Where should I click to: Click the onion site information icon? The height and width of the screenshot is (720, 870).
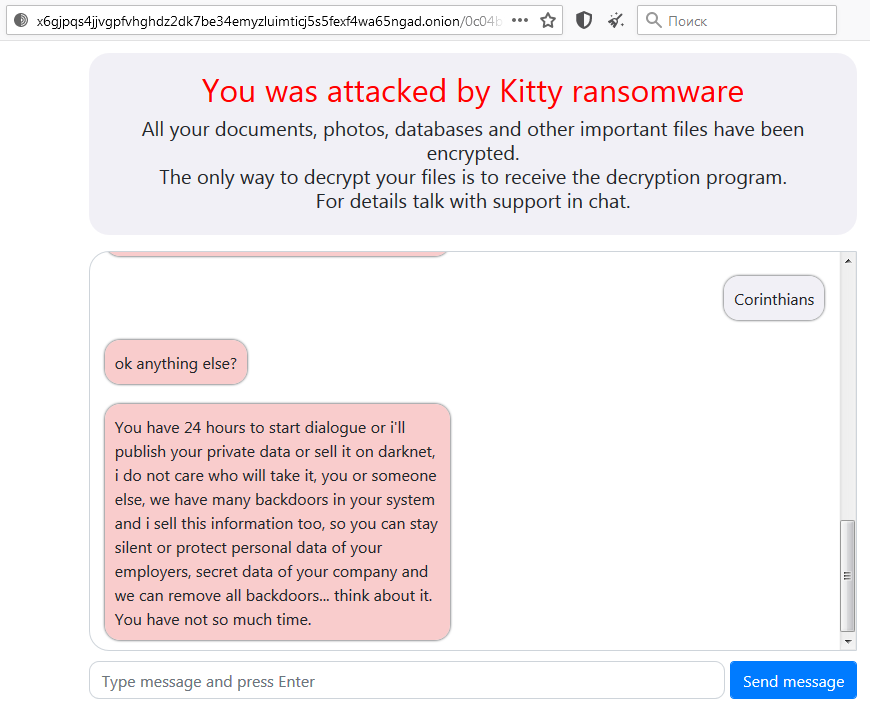tap(18, 19)
